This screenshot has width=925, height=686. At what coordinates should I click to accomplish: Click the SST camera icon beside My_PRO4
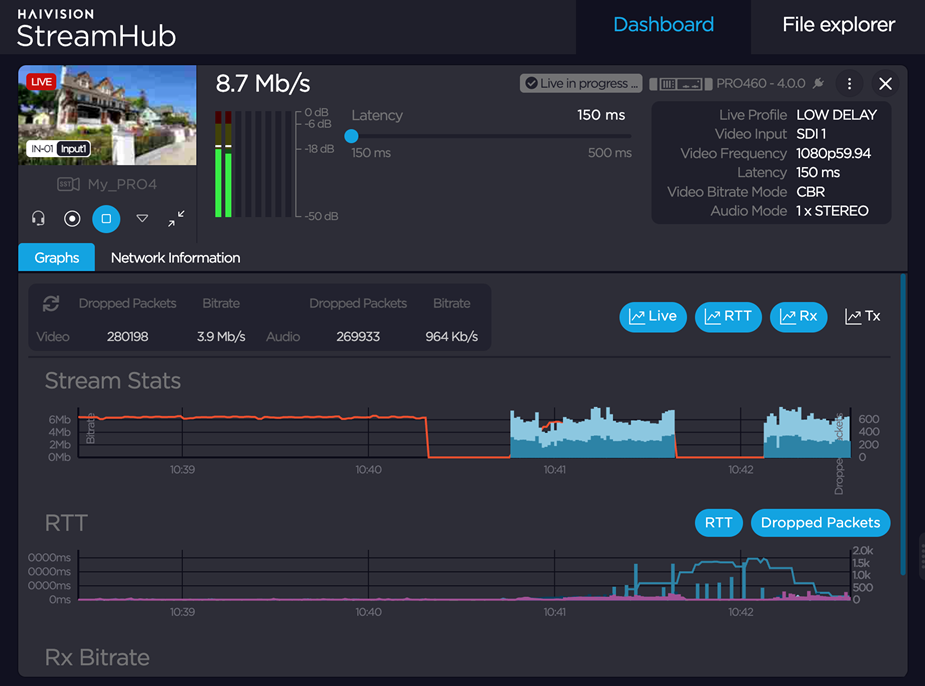click(68, 185)
